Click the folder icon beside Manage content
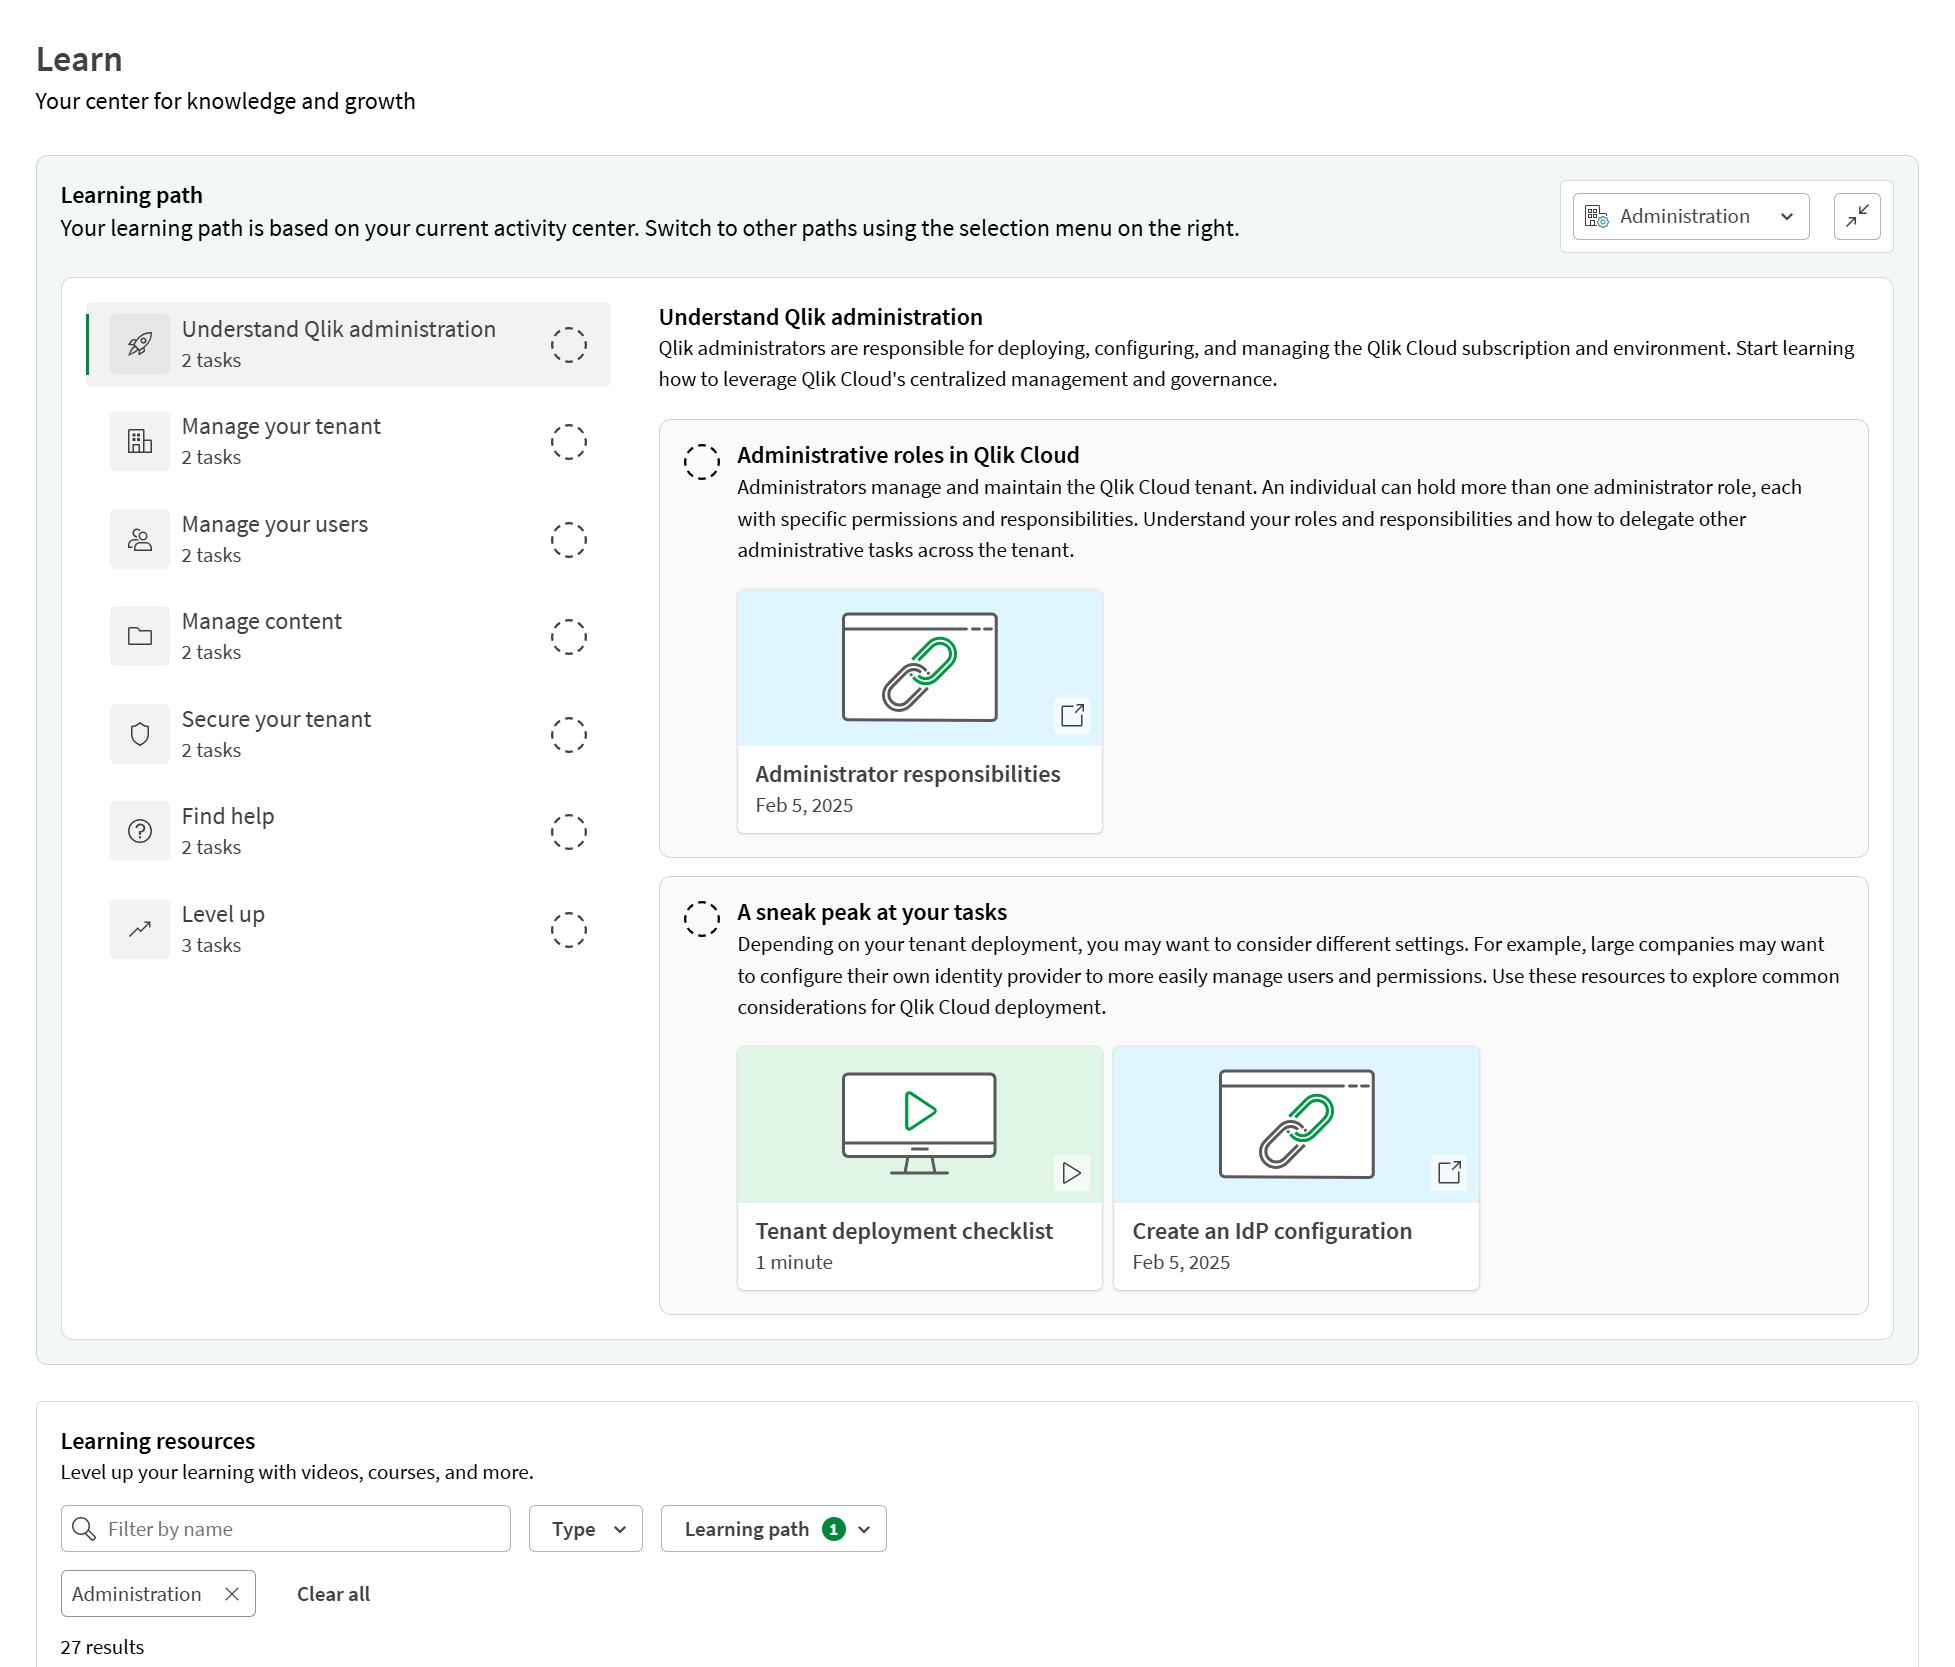Viewport: 1955px width, 1667px height. click(140, 636)
